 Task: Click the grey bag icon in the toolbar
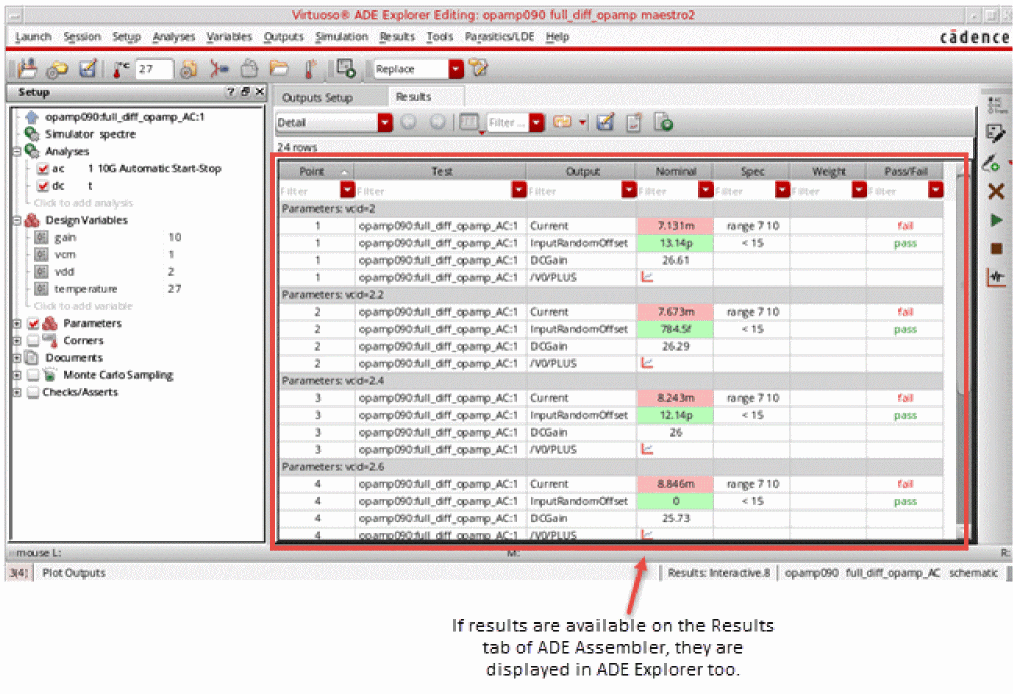pyautogui.click(x=249, y=68)
